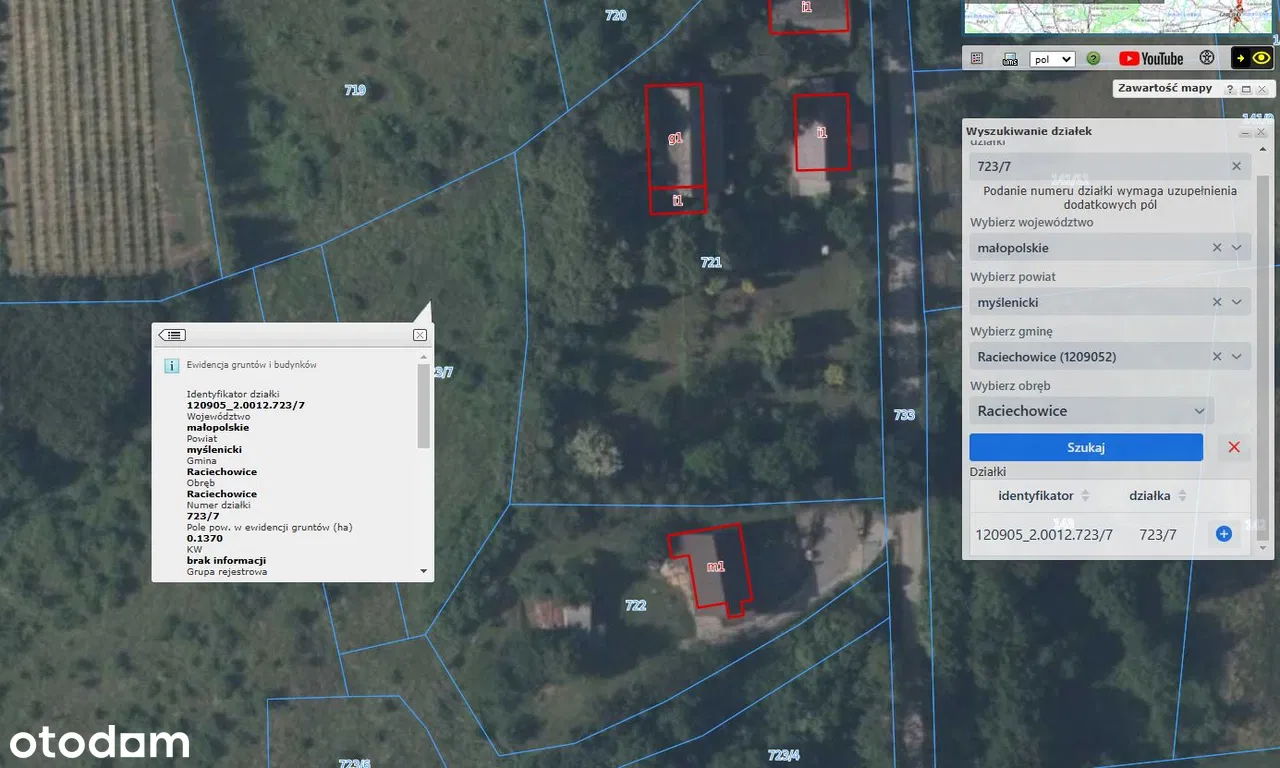Open the map legend grid icon

pos(977,59)
